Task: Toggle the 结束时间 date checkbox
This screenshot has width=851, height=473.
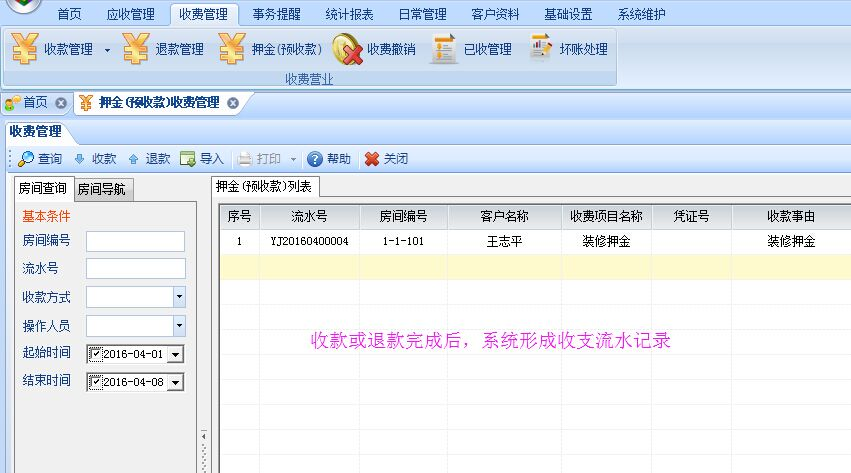Action: pos(96,382)
